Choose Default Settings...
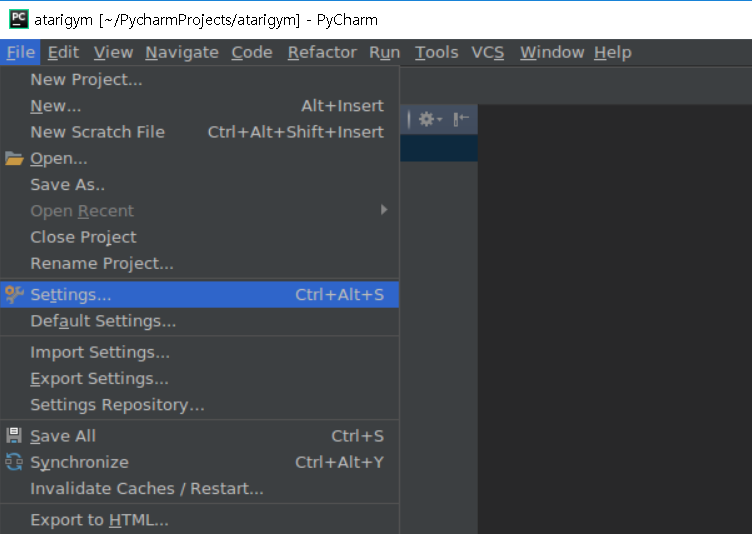This screenshot has height=534, width=752. (200, 321)
